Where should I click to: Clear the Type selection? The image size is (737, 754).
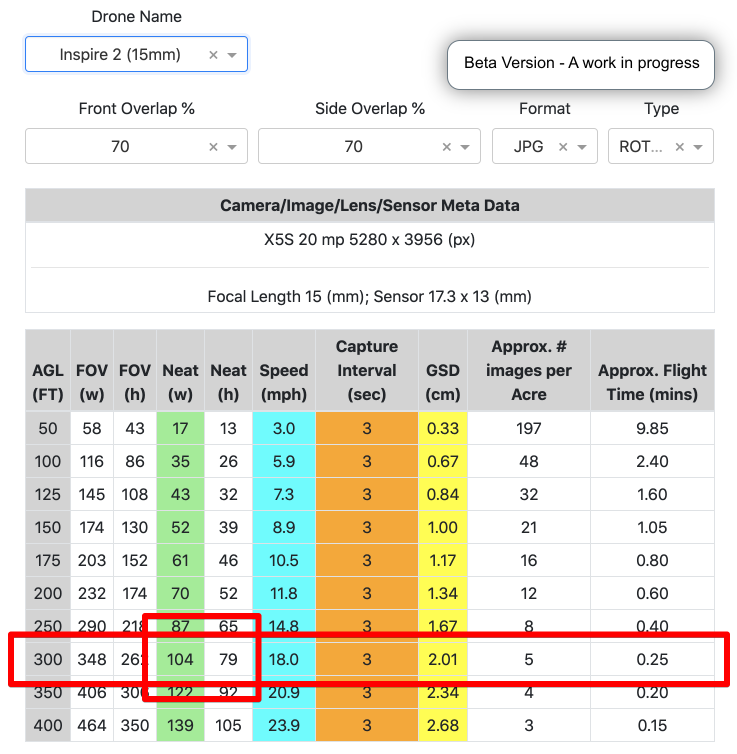tap(680, 147)
